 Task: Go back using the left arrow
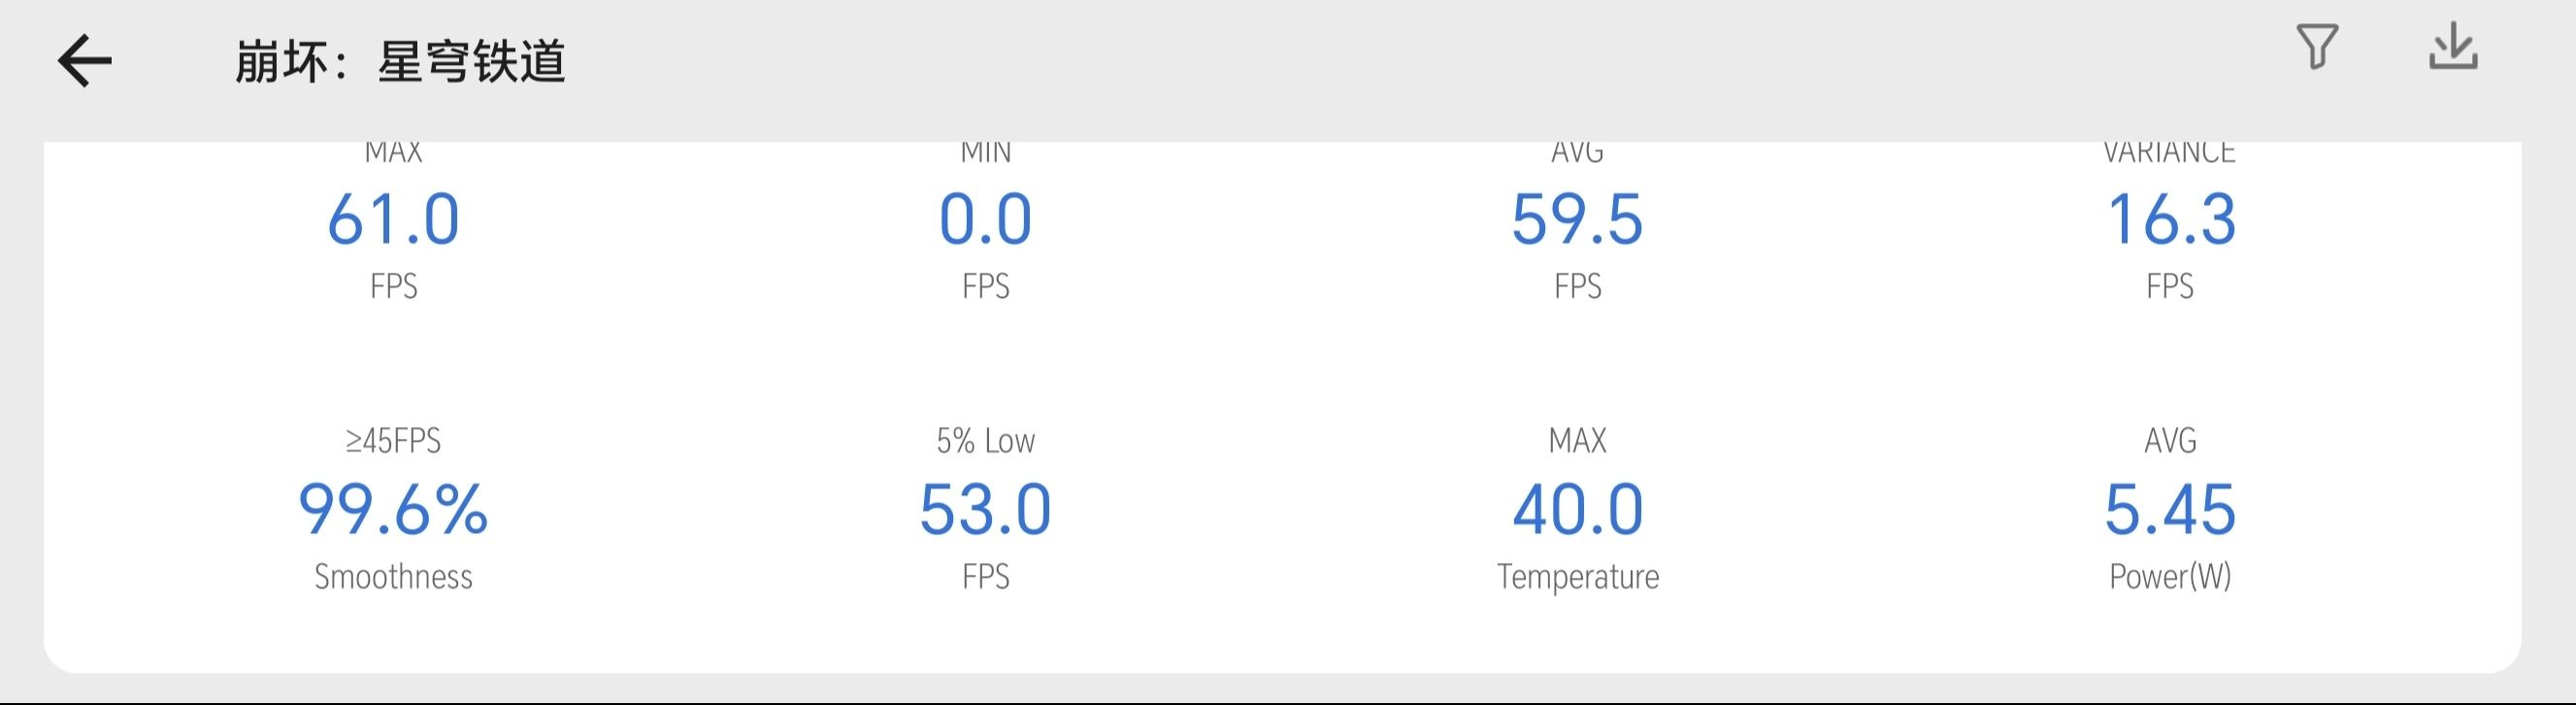coord(84,61)
